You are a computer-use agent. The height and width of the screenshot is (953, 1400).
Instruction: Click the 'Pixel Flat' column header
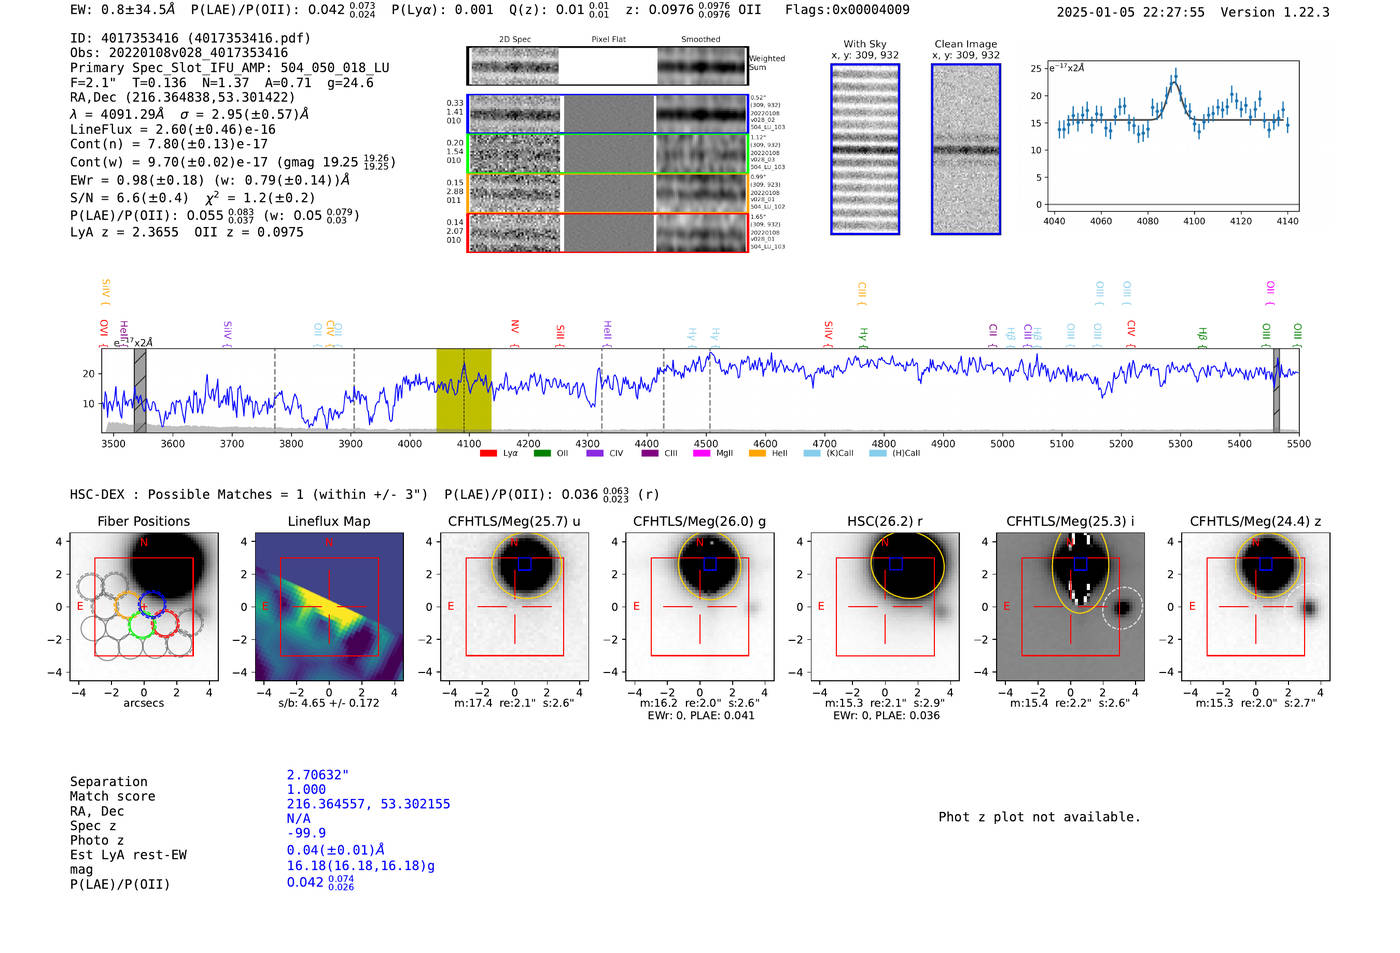pyautogui.click(x=608, y=40)
